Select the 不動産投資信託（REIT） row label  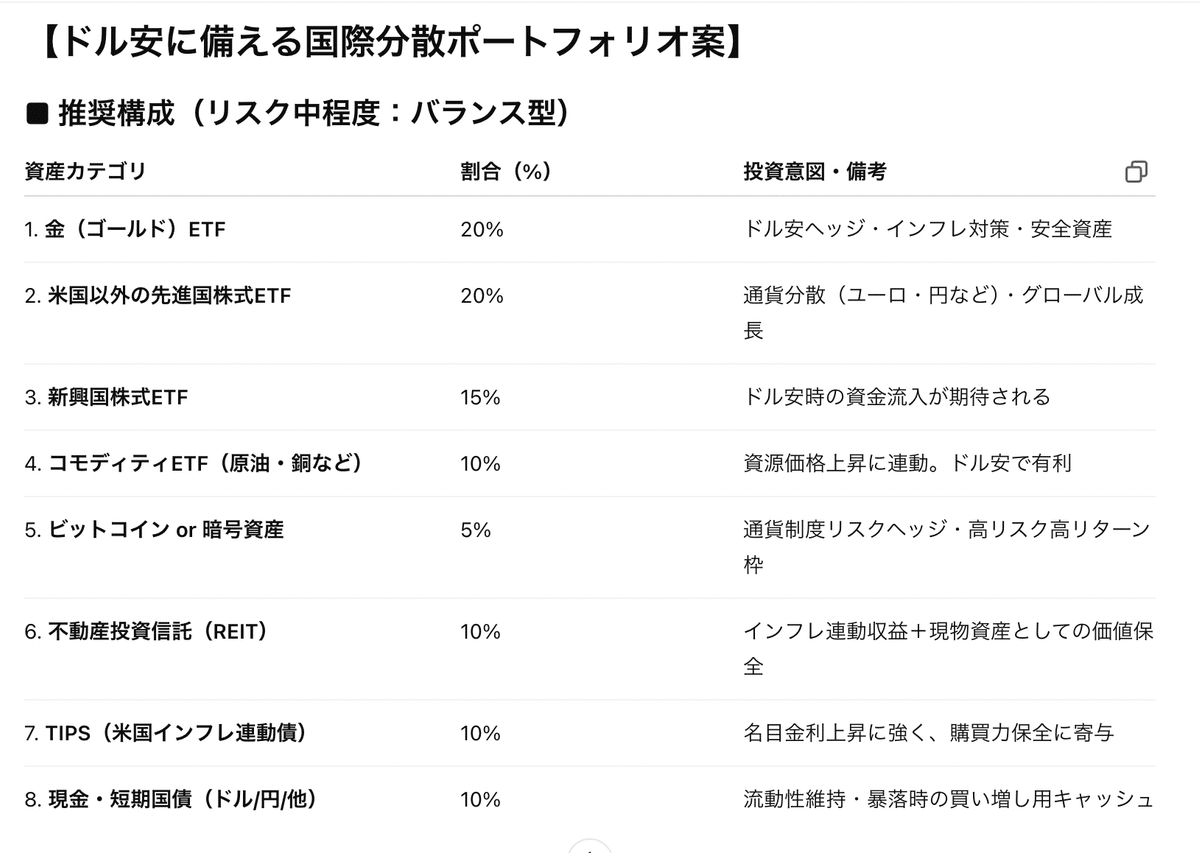[x=146, y=631]
